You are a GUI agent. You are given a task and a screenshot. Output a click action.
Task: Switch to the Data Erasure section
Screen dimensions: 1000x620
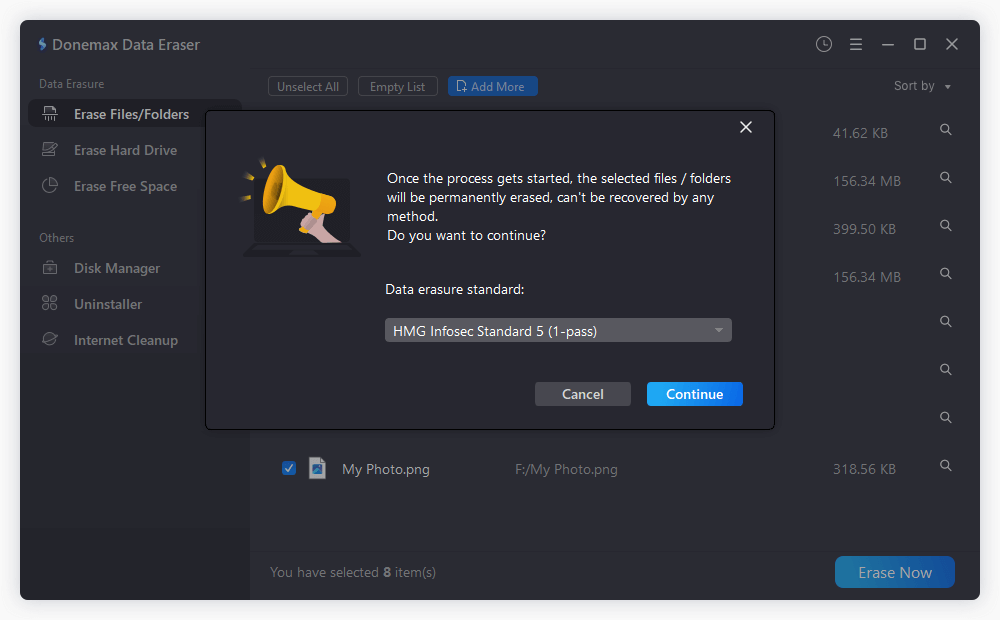tap(71, 84)
